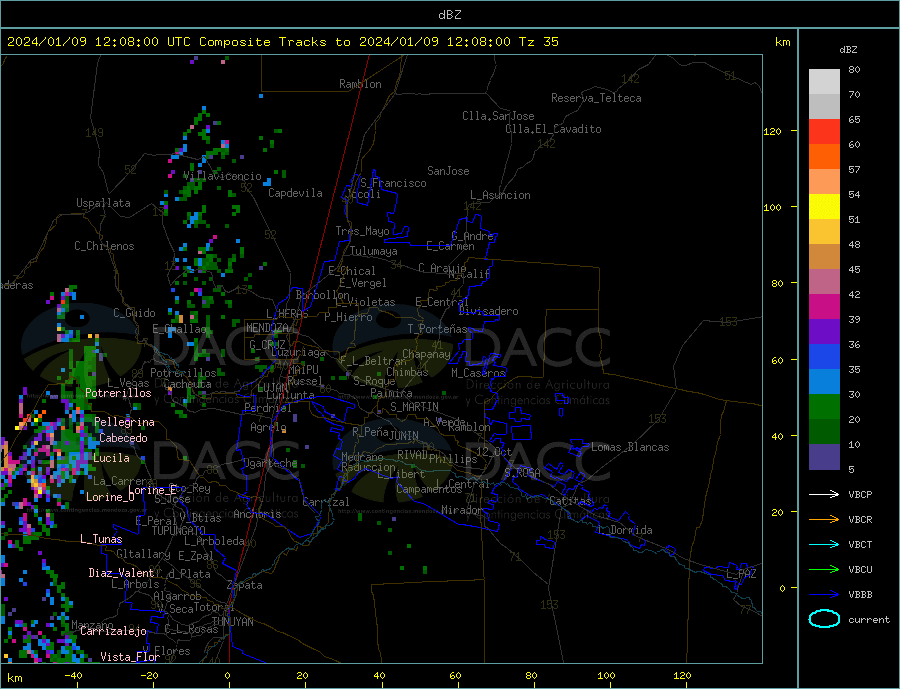The width and height of the screenshot is (900, 689).
Task: Click the TUPUNGATO map label
Action: coord(179,531)
